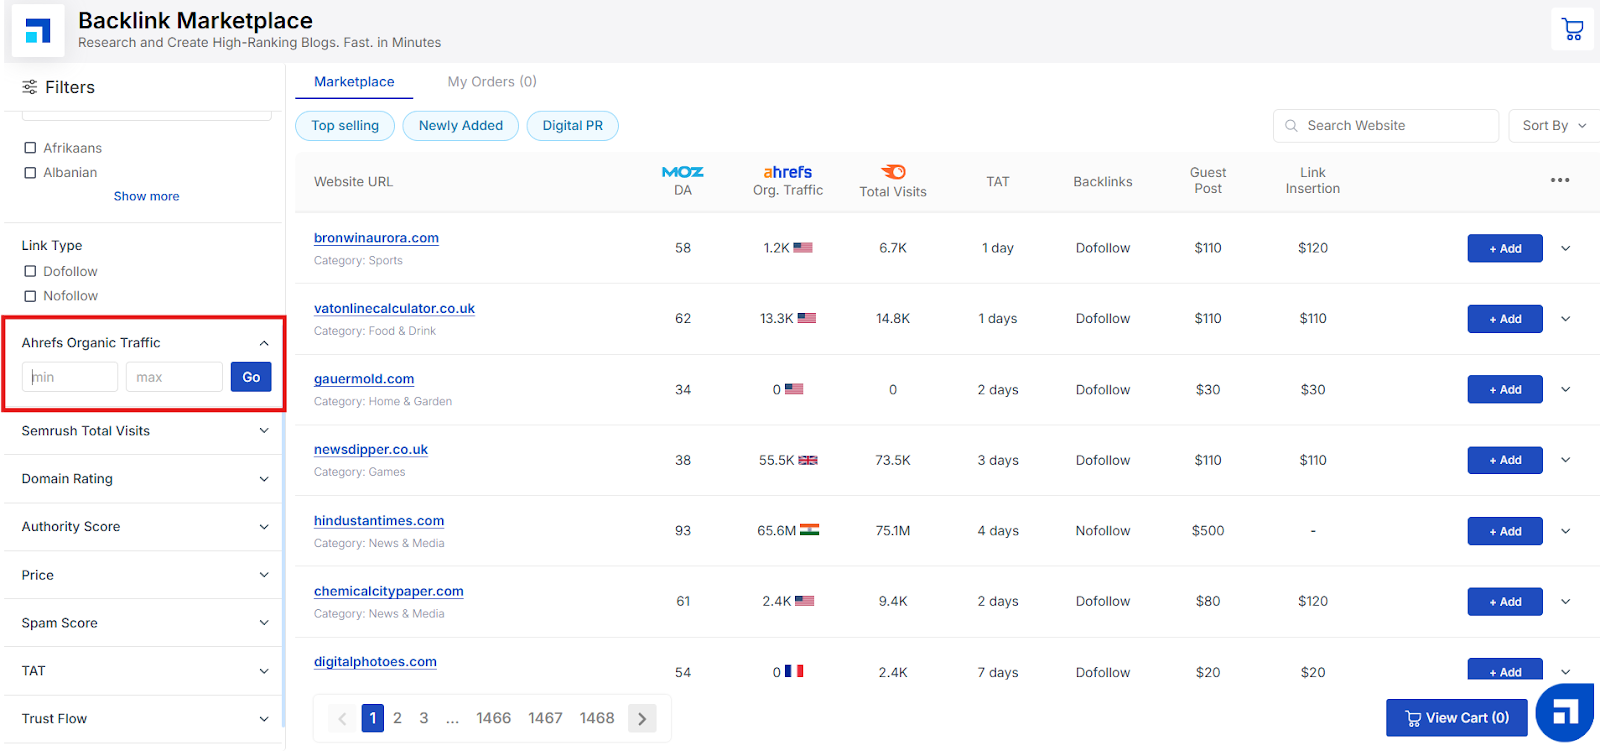Tick the Afrikaans language checkbox
The width and height of the screenshot is (1600, 756).
pyautogui.click(x=30, y=148)
